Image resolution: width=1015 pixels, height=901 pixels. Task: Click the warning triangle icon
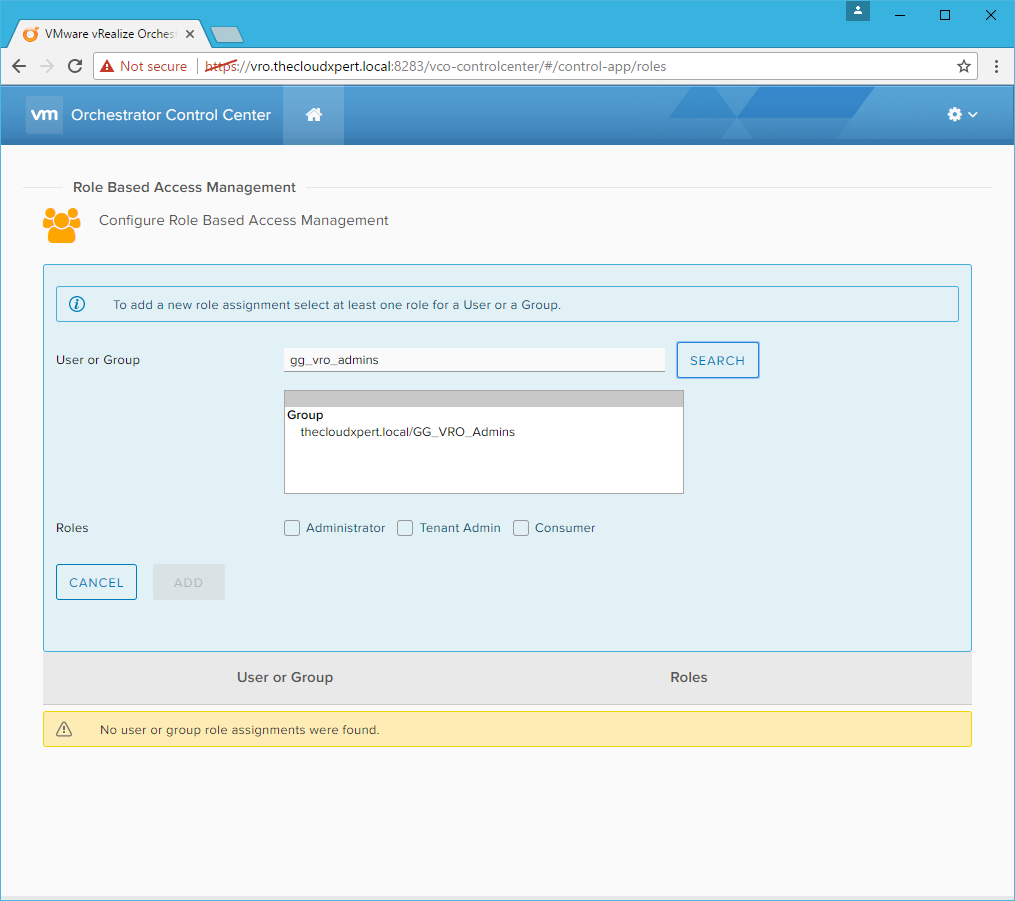[64, 729]
